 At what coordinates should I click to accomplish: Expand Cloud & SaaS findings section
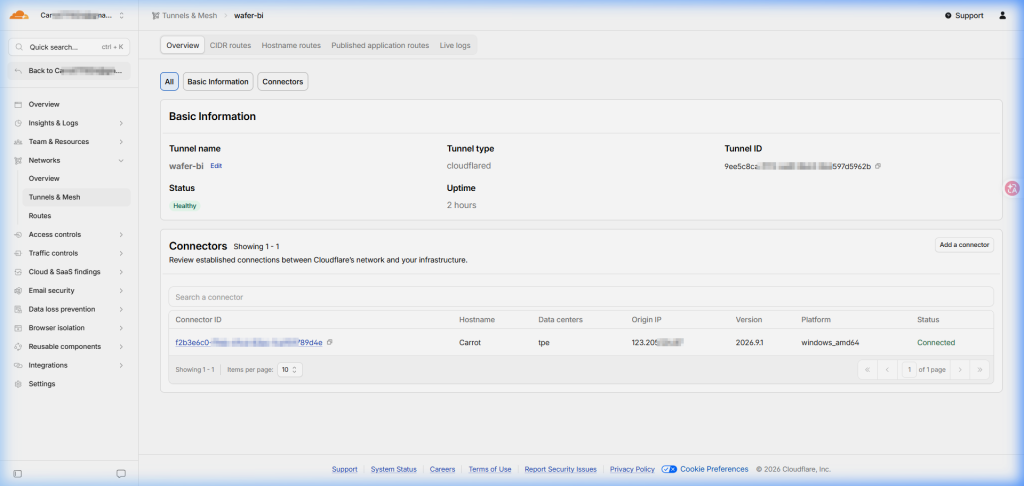click(121, 272)
